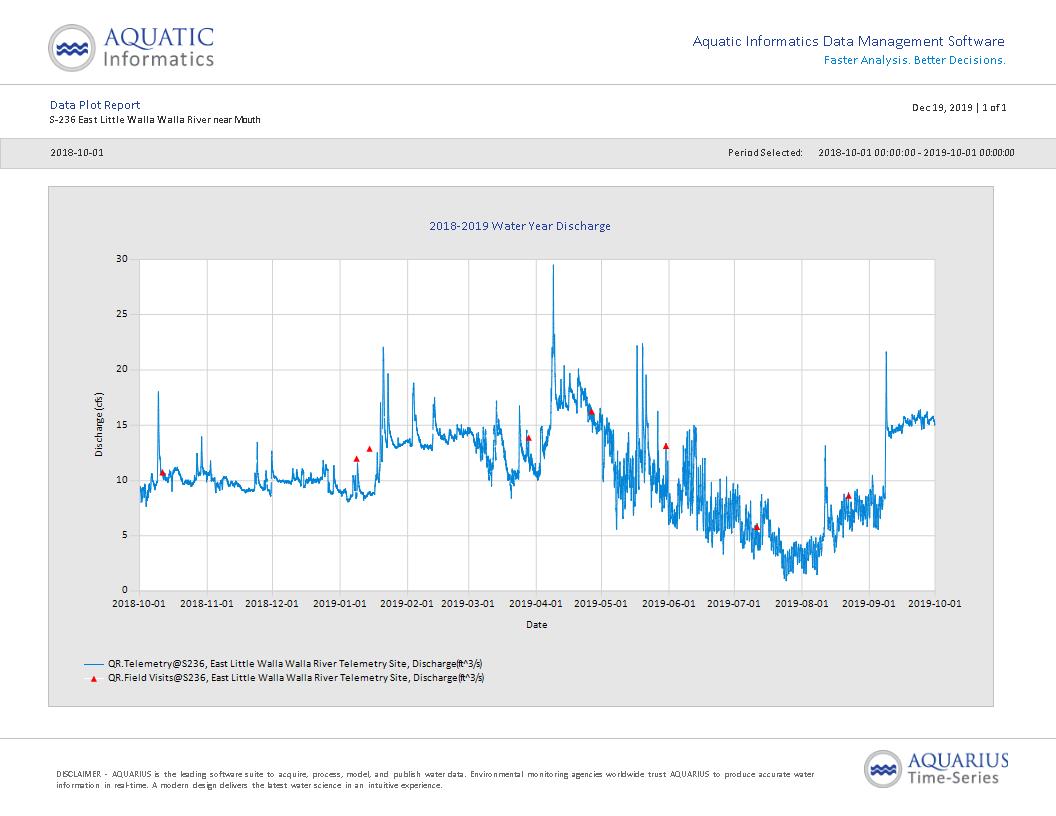
Task: Click the y-axis value 25
Action: tap(122, 314)
